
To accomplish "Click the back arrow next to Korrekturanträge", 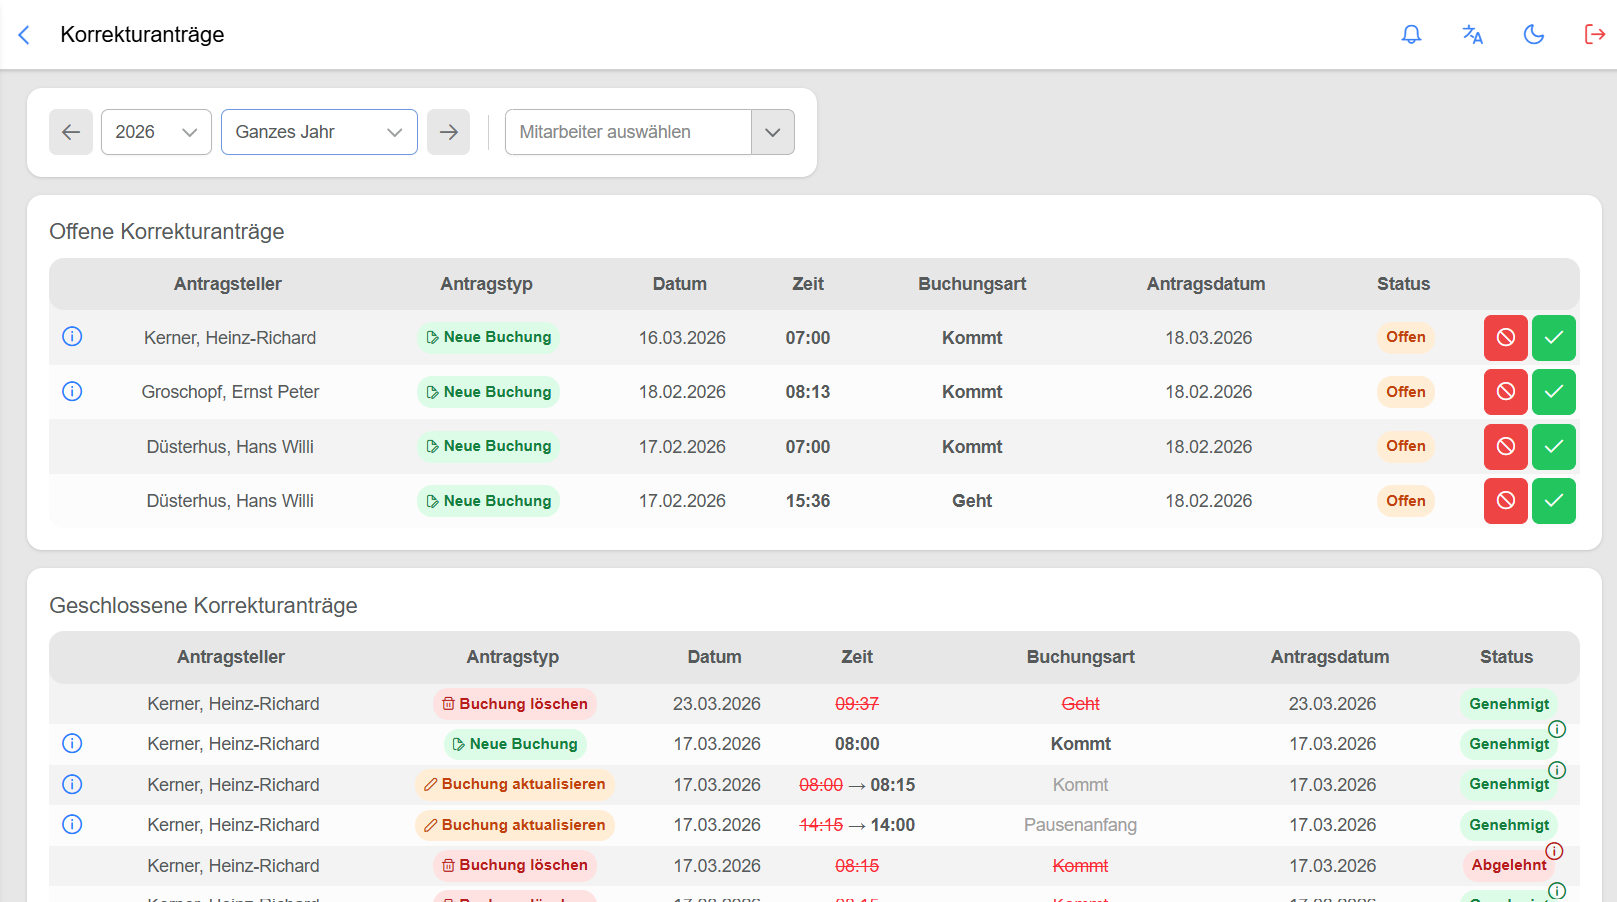I will pos(25,35).
